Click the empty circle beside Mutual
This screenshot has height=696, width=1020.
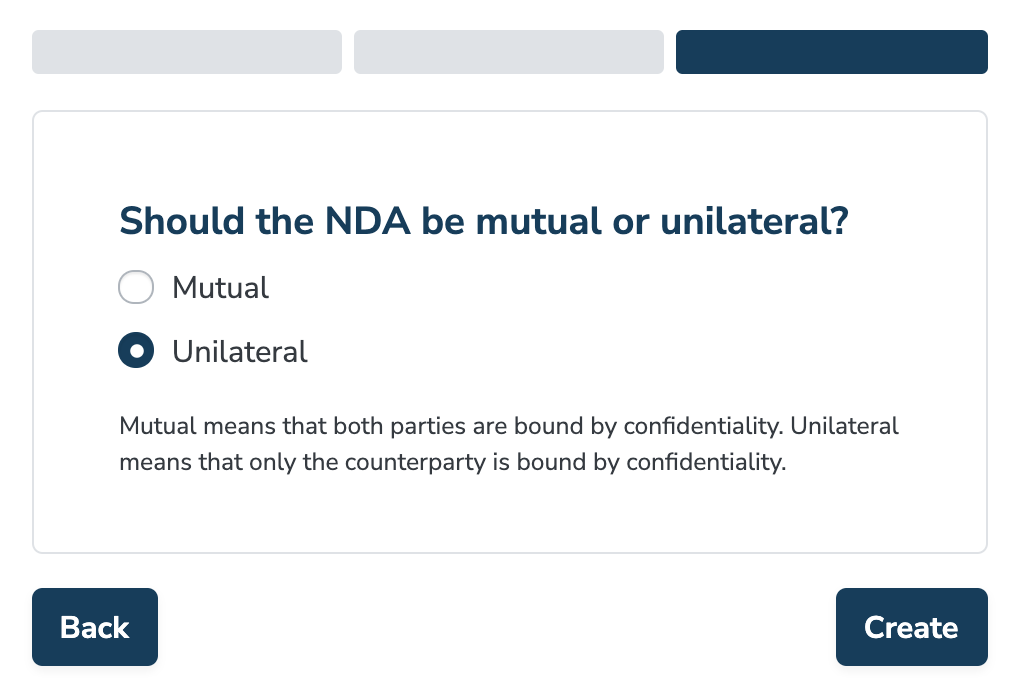pos(136,288)
